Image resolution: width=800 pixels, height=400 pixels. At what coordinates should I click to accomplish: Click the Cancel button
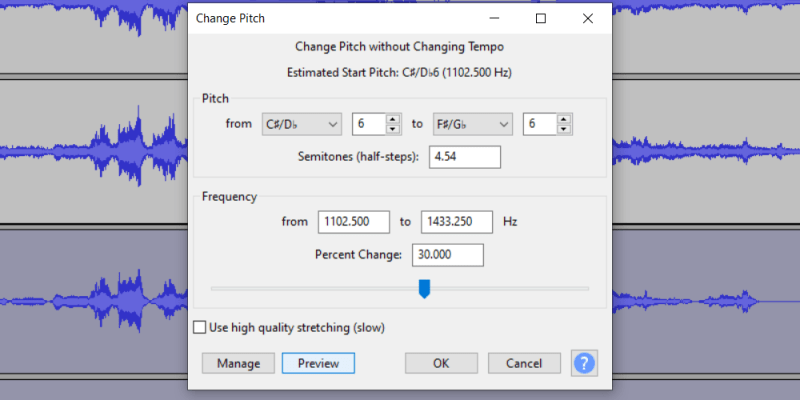pos(524,363)
